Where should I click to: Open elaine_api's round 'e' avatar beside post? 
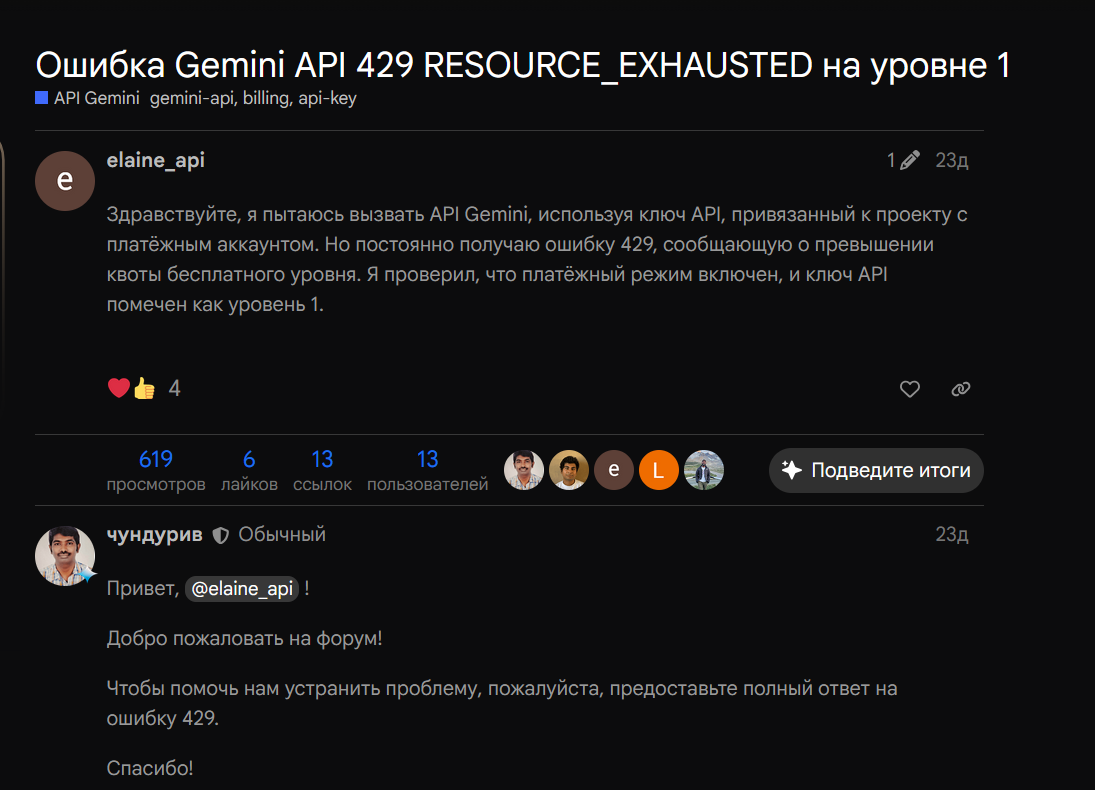pos(65,181)
